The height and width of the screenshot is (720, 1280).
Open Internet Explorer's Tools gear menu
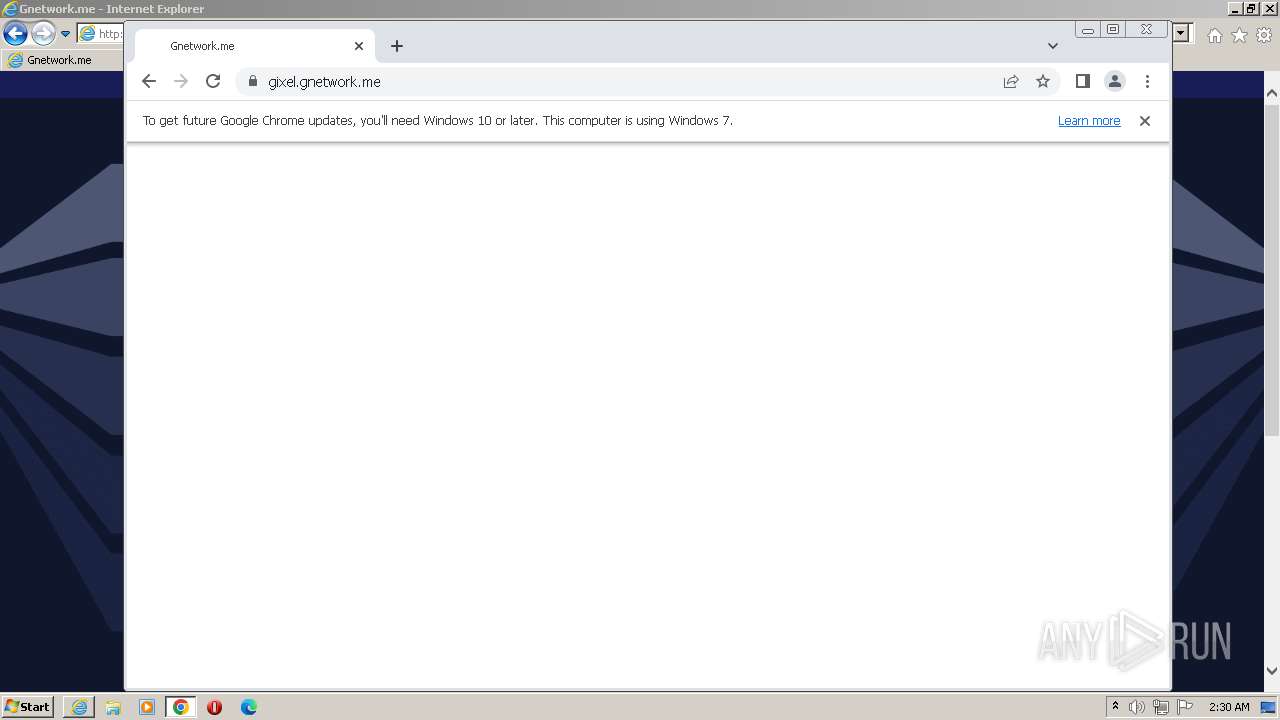click(1264, 35)
